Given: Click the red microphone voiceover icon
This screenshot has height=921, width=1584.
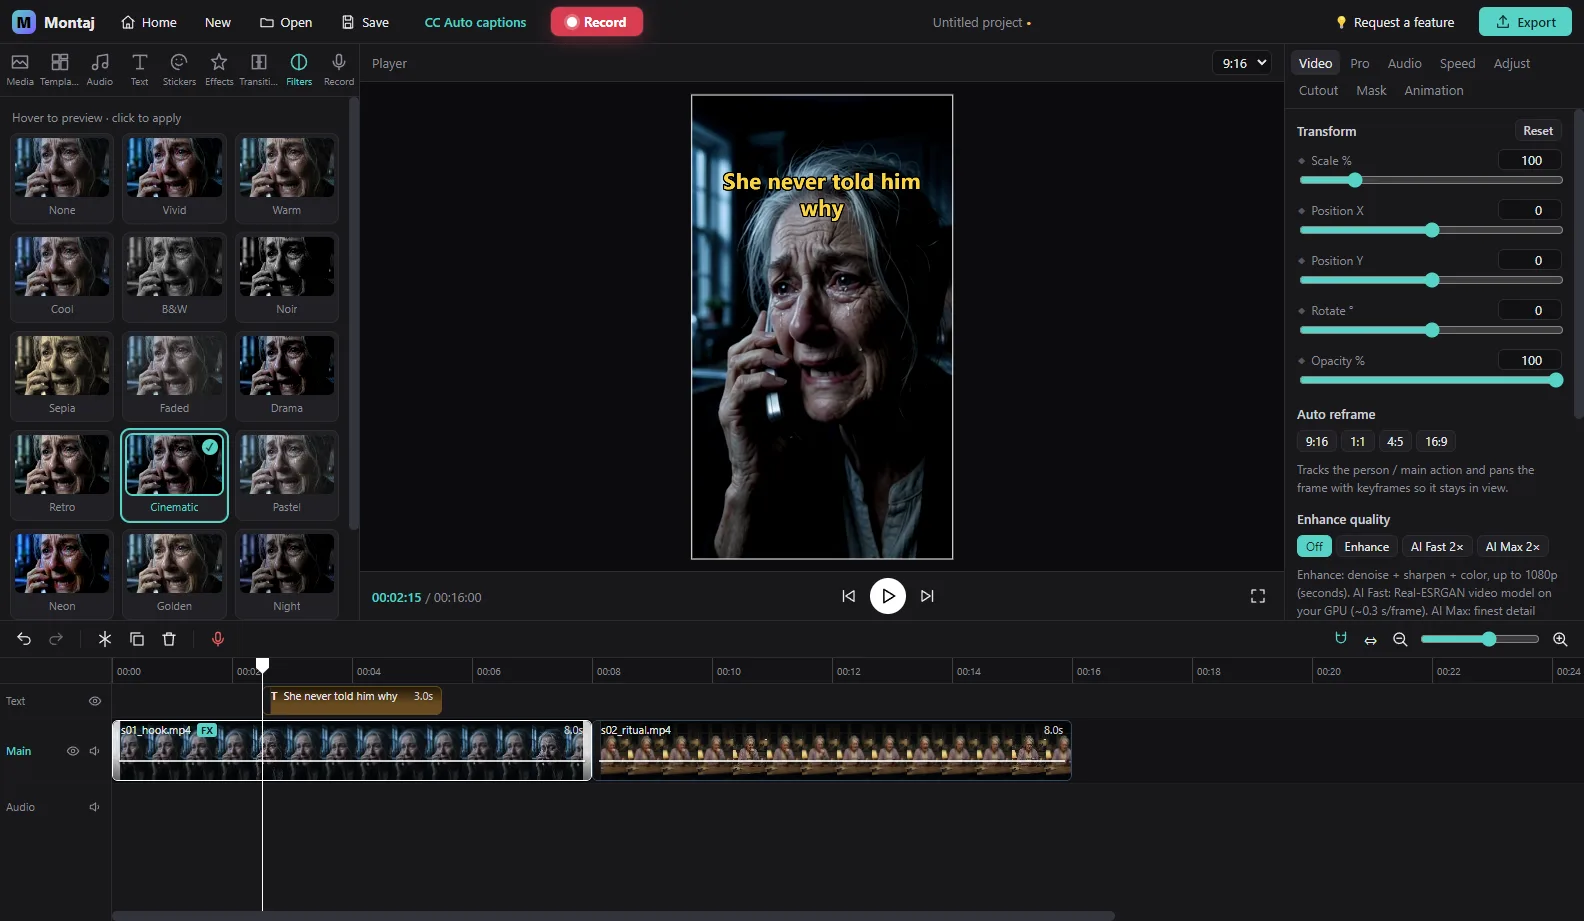Looking at the screenshot, I should click(218, 639).
